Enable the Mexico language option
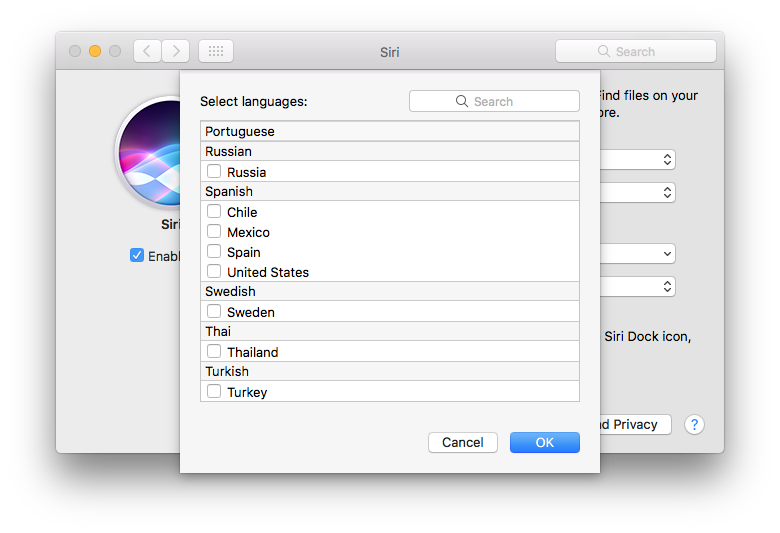Viewport: 780px width, 533px height. (x=214, y=231)
